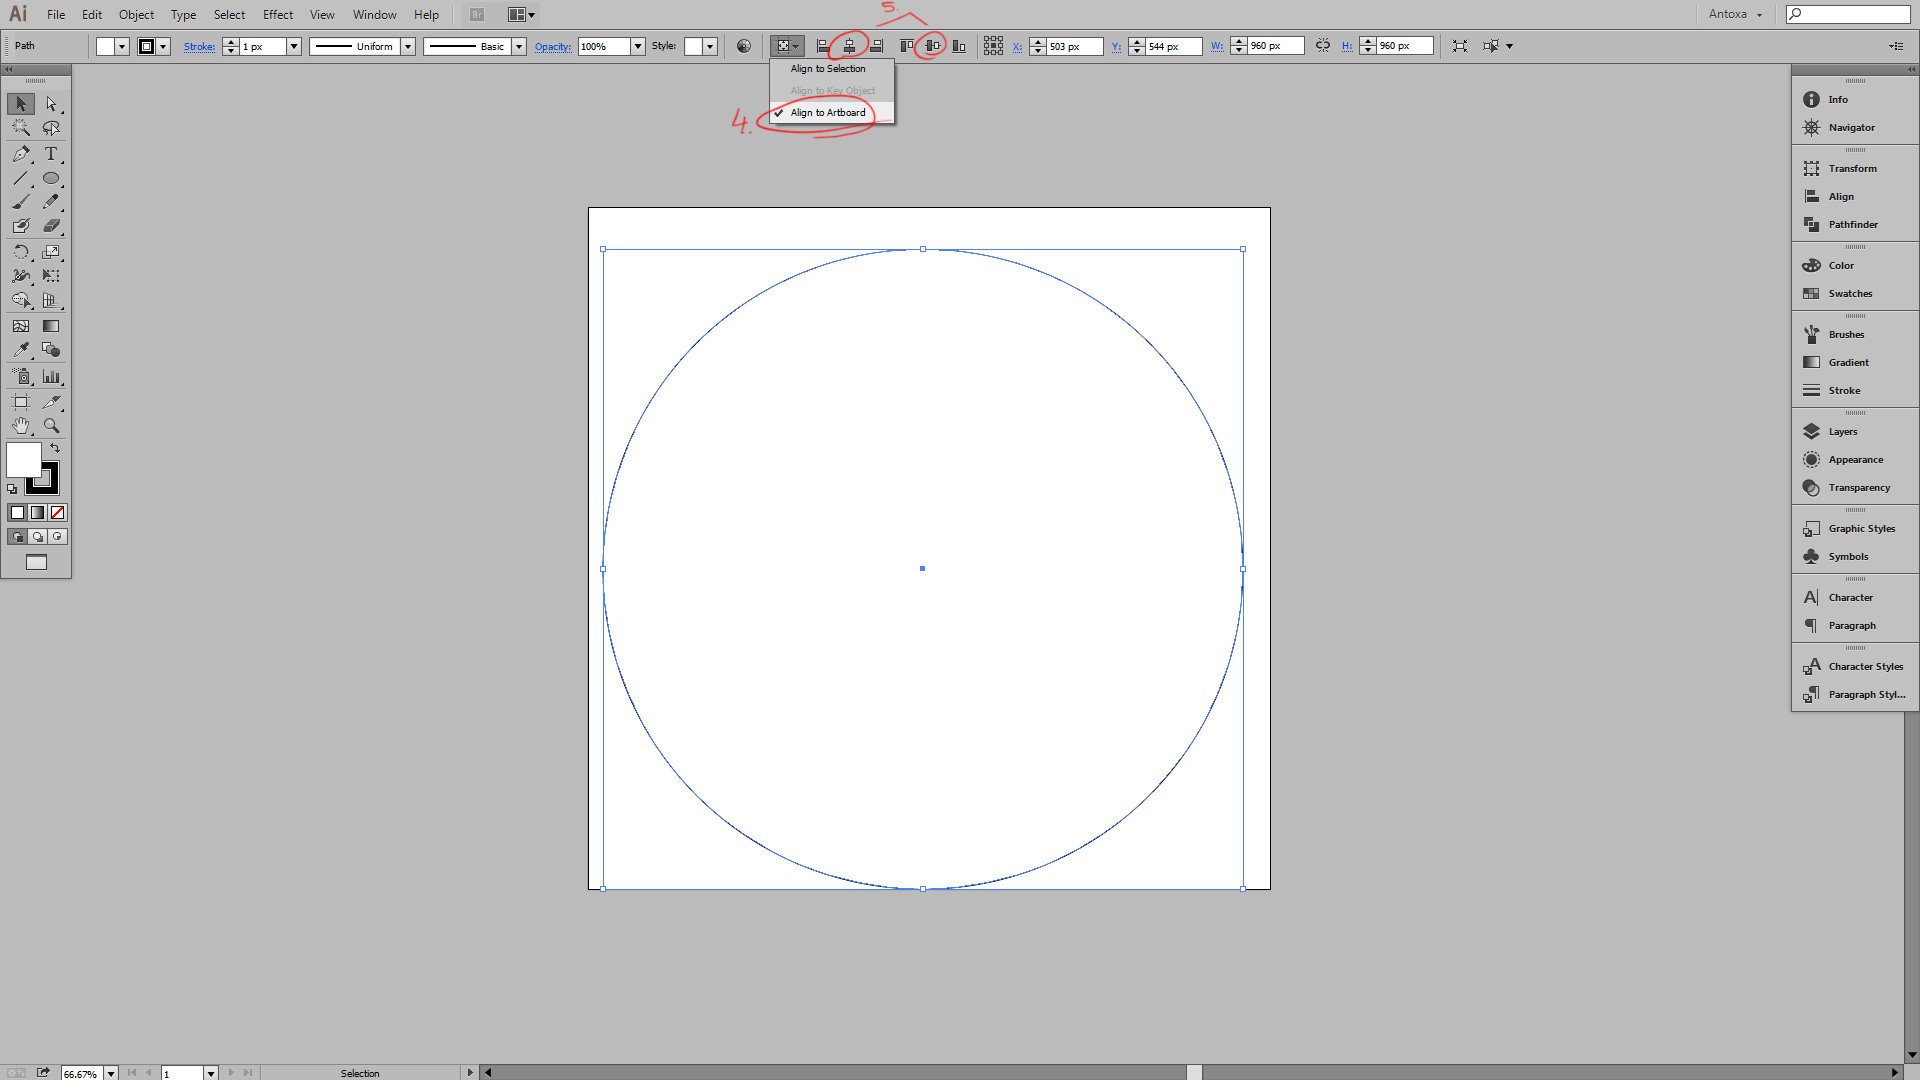Select the Pen tool
Viewport: 1920px width, 1080px height.
pyautogui.click(x=20, y=154)
